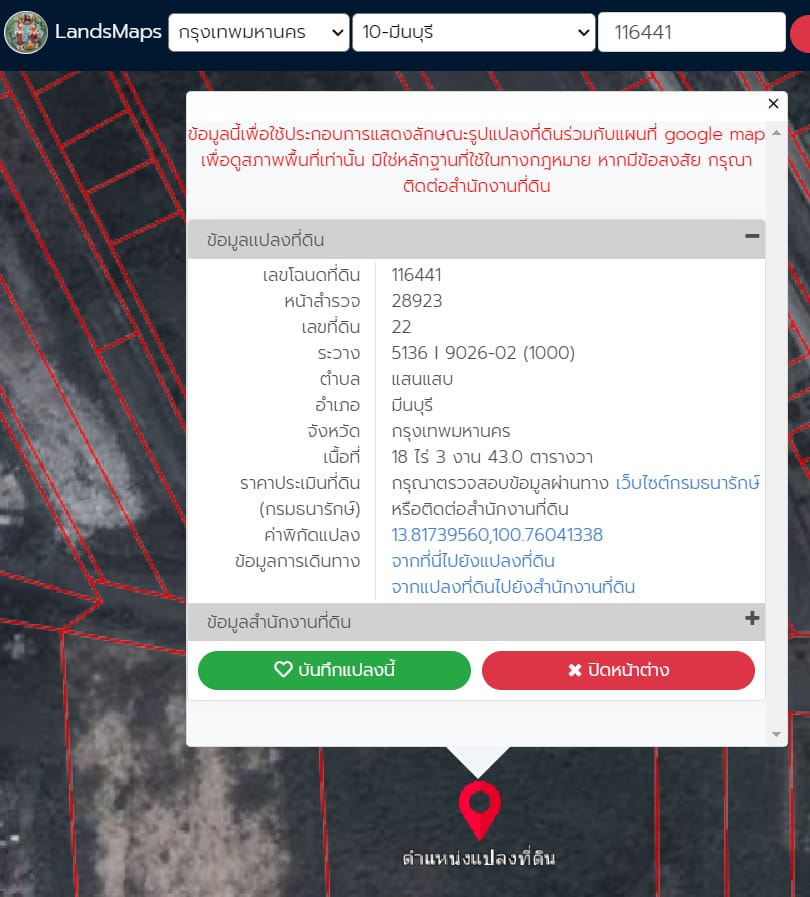
Task: Open the parcel coordinates link 13.81739560,100.76041338
Action: click(x=497, y=535)
